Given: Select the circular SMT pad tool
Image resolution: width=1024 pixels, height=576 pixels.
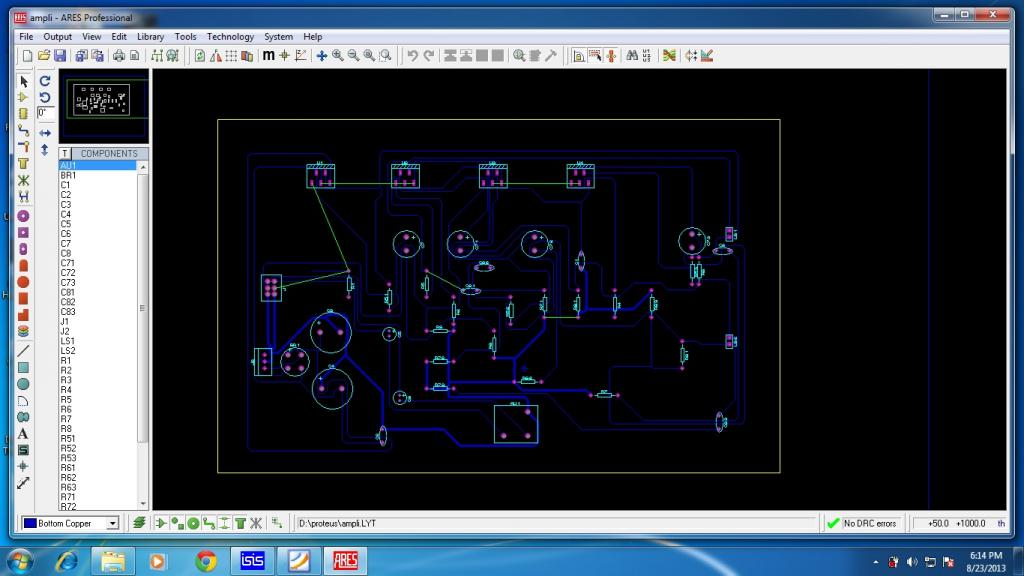Looking at the screenshot, I should [24, 281].
